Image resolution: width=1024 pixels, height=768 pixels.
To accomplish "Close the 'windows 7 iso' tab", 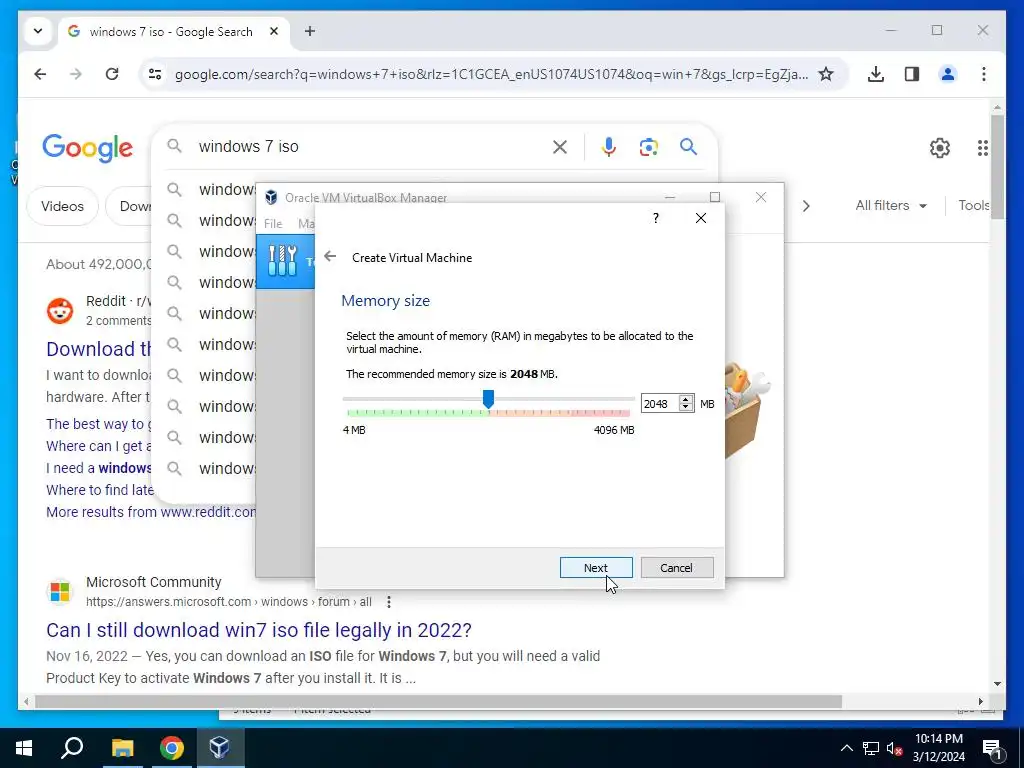I will click(274, 31).
